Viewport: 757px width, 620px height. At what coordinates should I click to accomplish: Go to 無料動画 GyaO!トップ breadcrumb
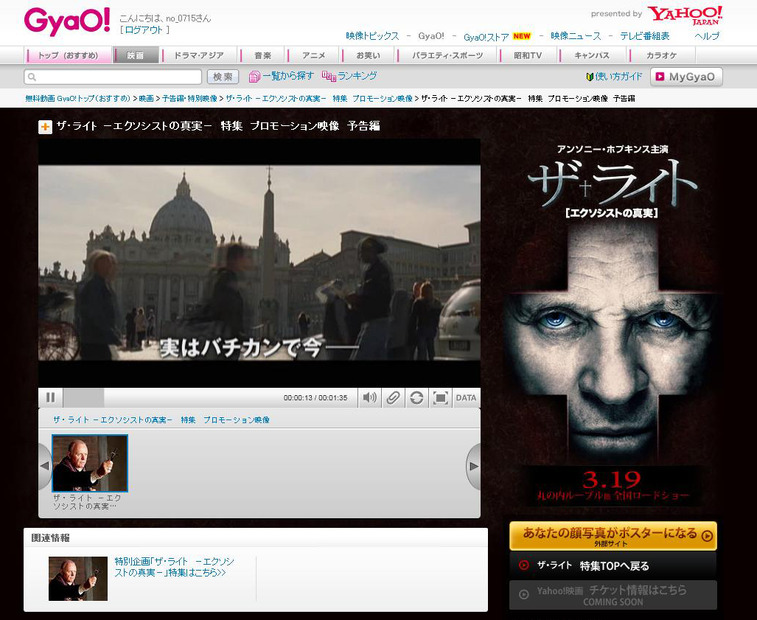click(x=78, y=99)
